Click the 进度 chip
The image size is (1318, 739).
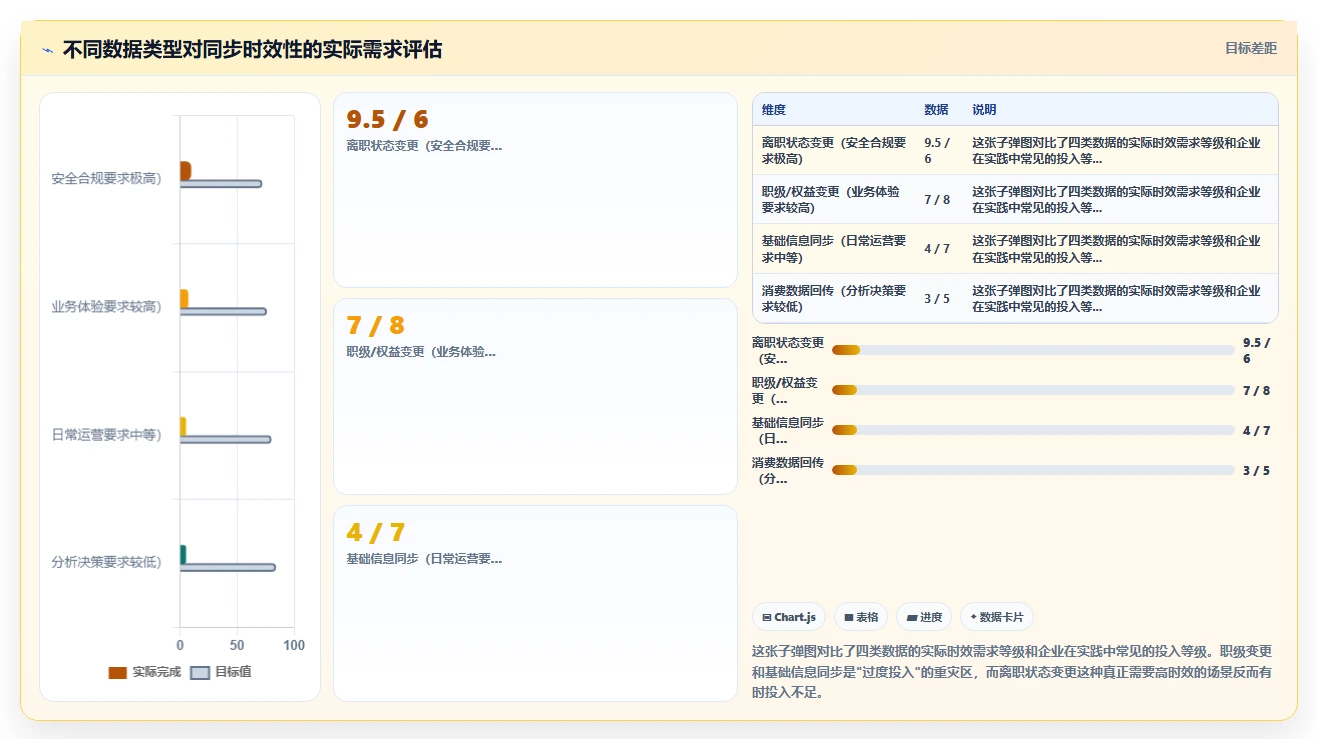click(924, 617)
